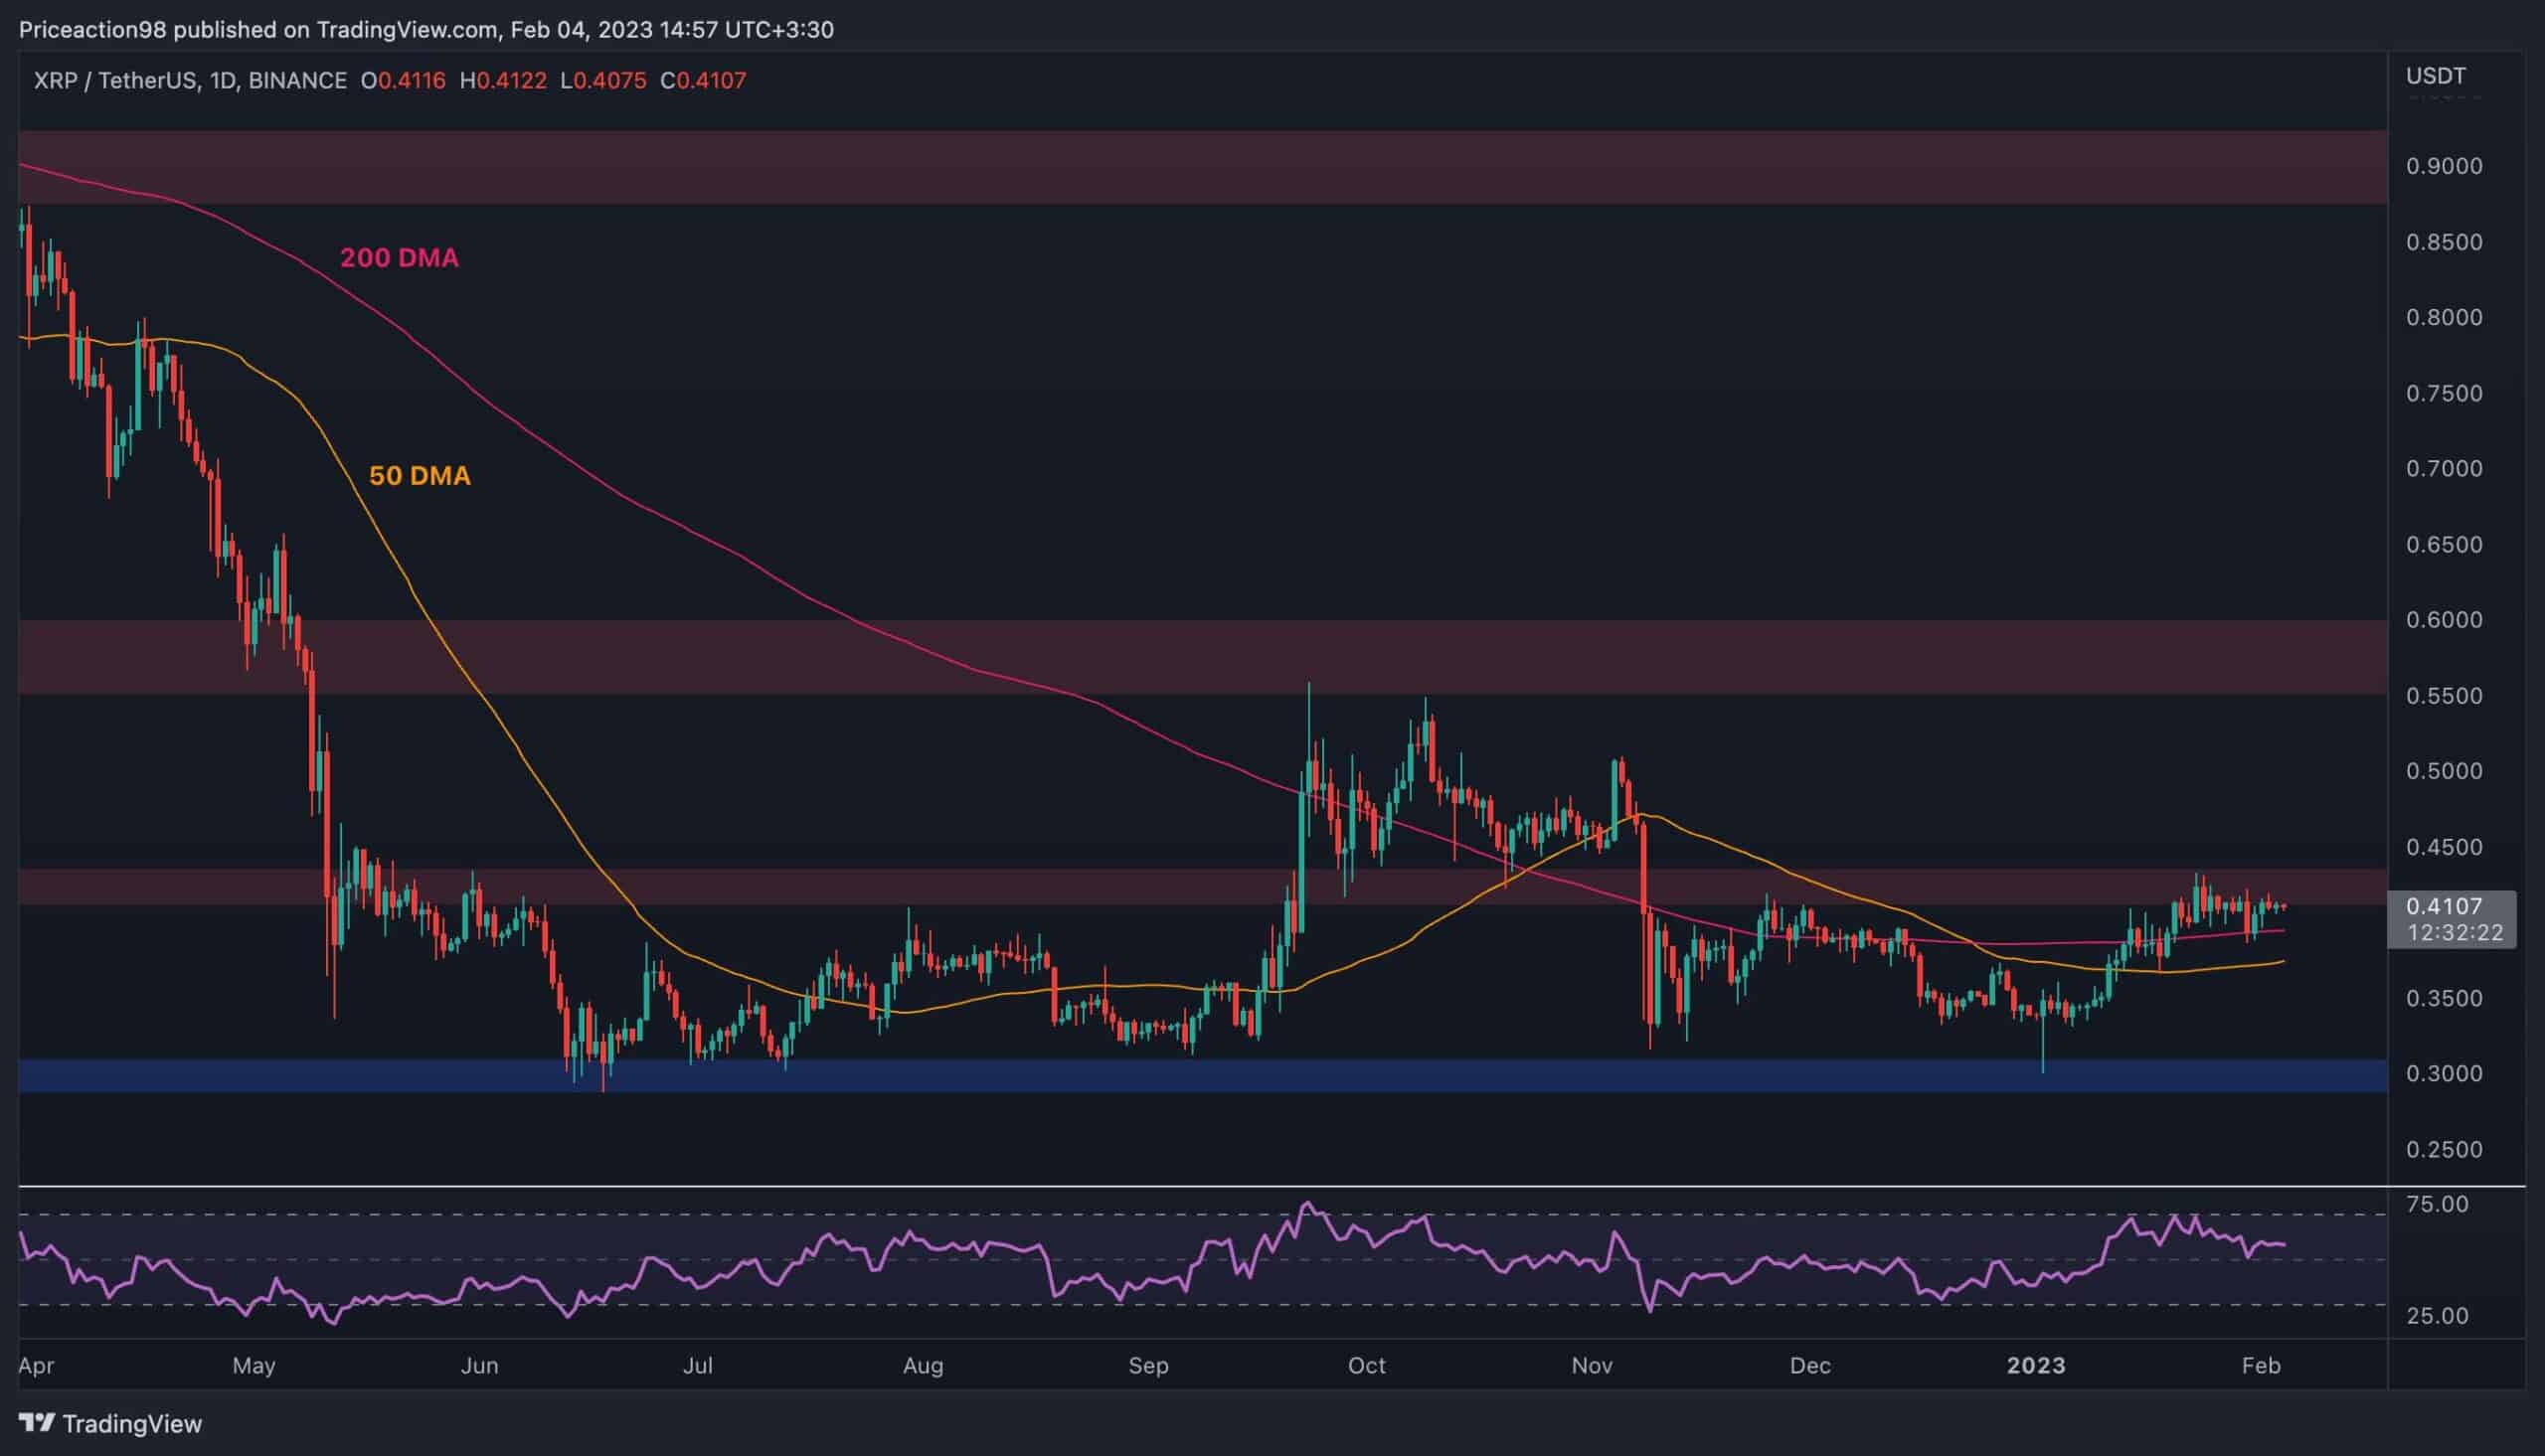Viewport: 2545px width, 1456px height.
Task: Select the close value C0.4107
Action: 703,81
